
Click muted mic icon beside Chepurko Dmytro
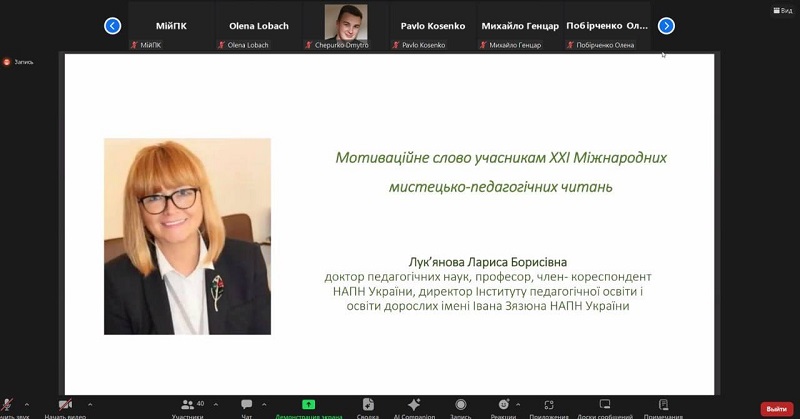click(308, 45)
